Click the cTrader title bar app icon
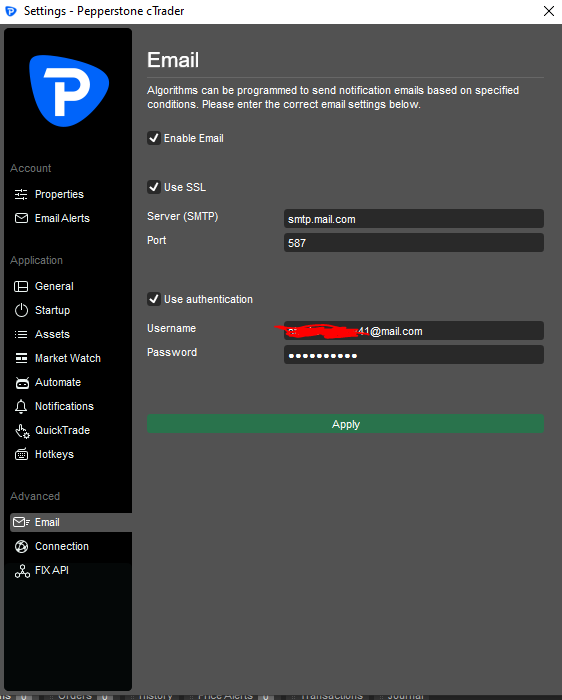 click(x=11, y=11)
